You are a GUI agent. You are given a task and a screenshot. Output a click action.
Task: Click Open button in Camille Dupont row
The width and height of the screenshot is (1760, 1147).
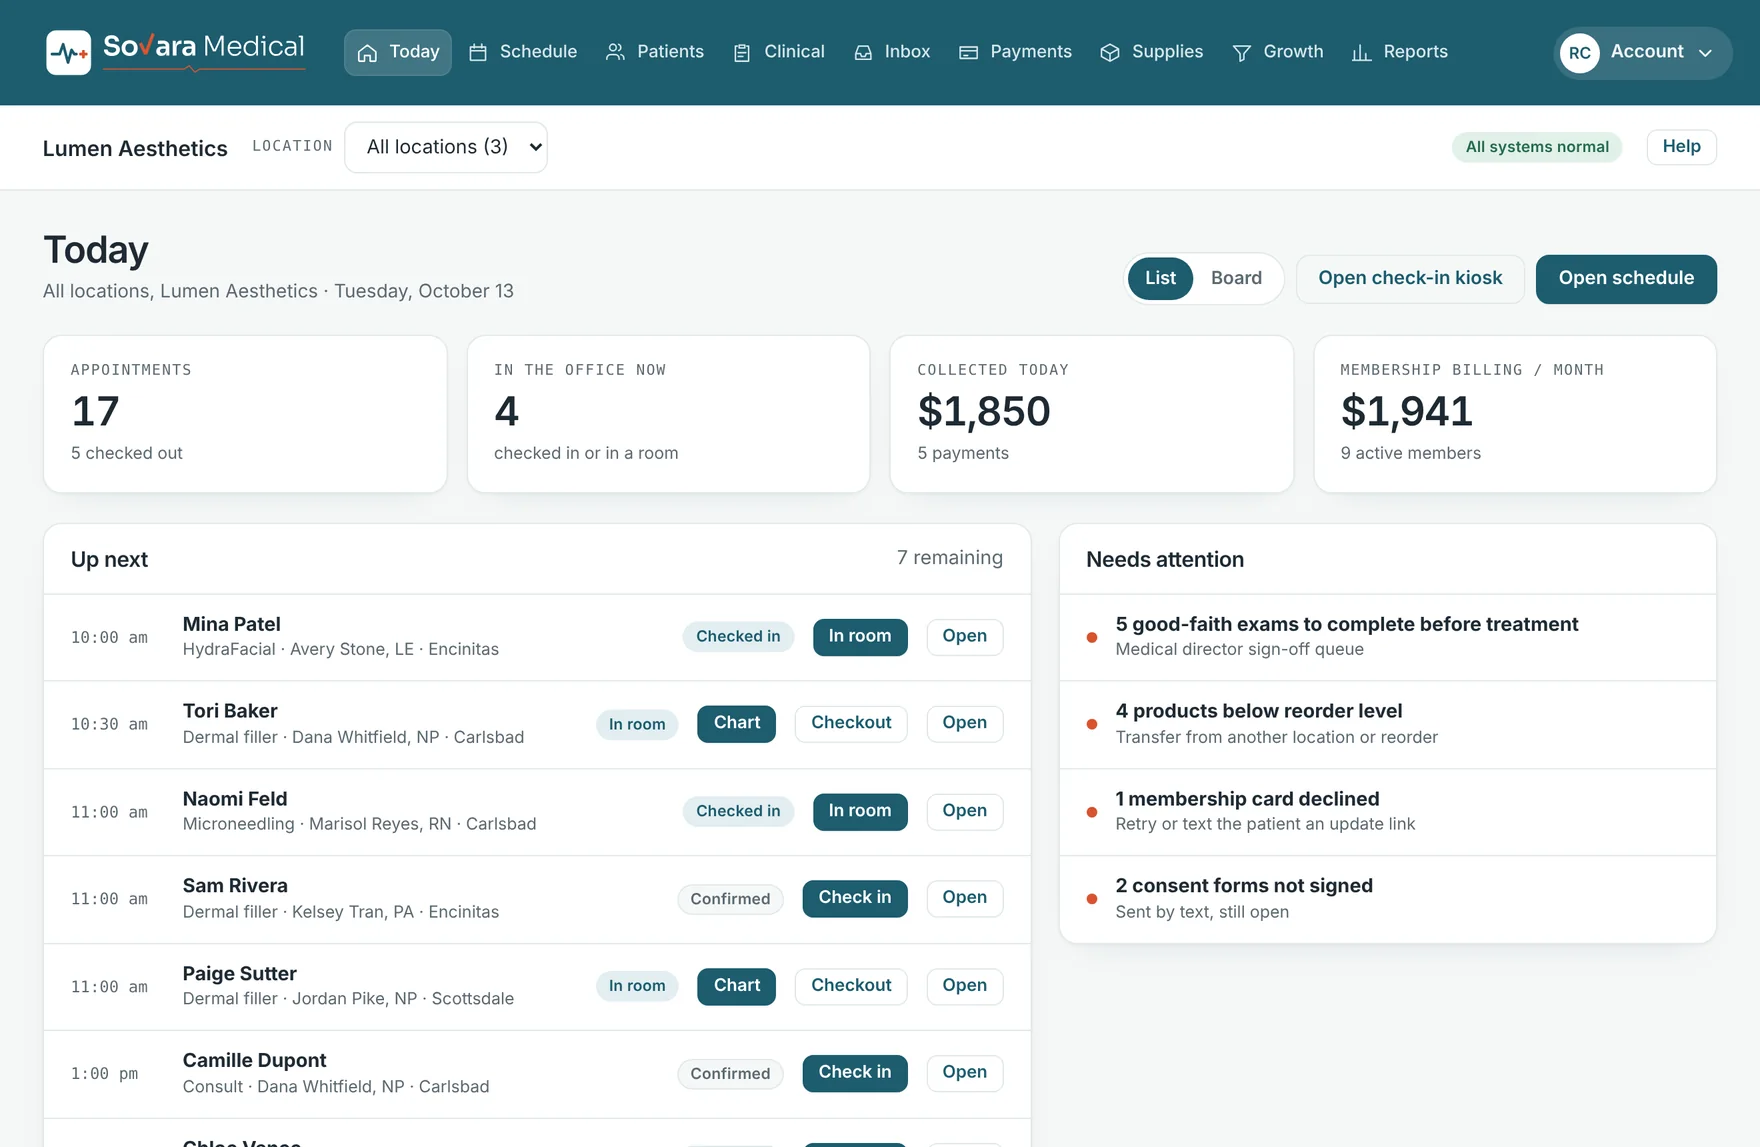click(x=964, y=1073)
